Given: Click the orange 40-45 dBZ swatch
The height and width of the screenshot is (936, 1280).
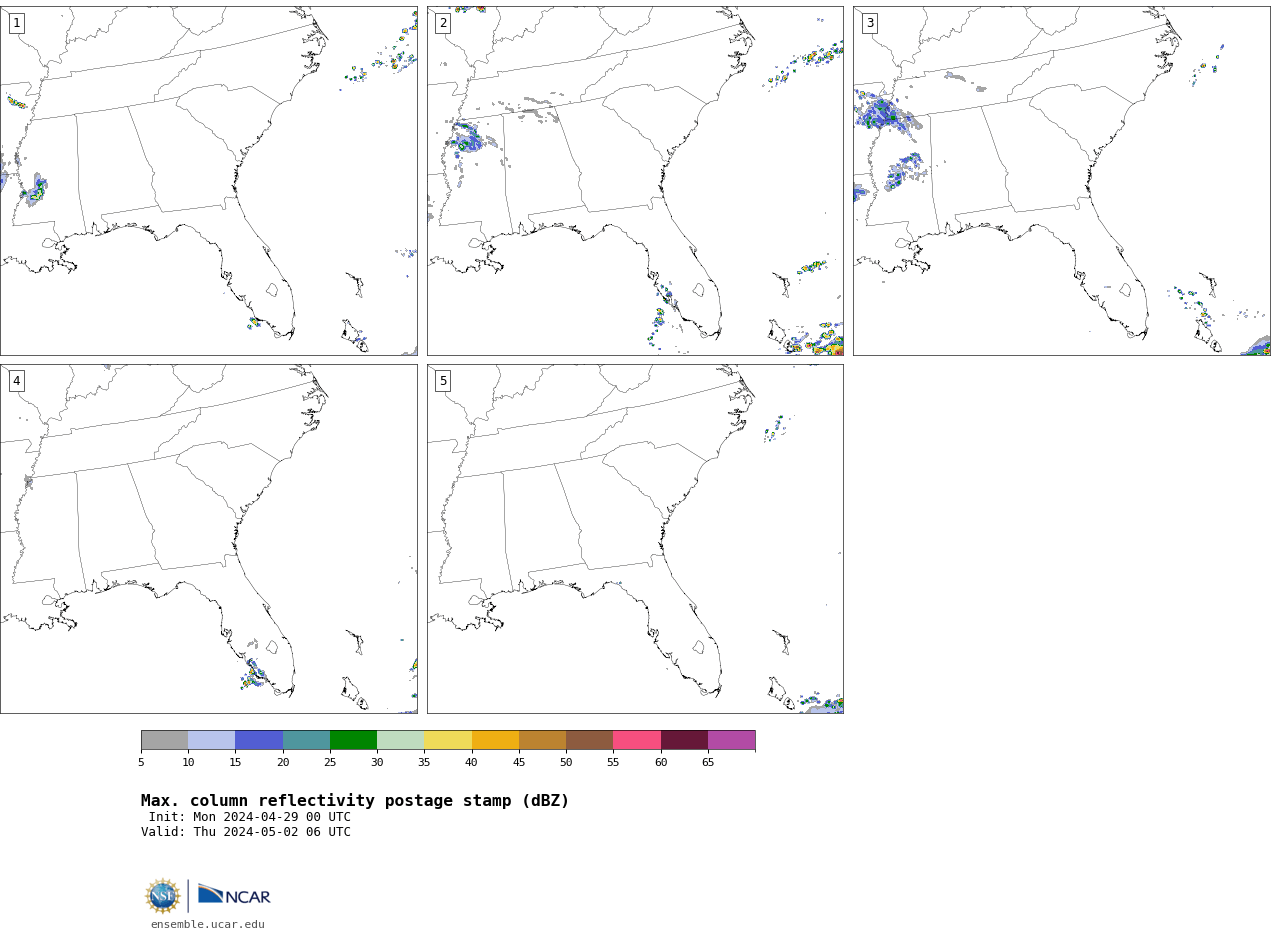Looking at the screenshot, I should click(x=495, y=740).
